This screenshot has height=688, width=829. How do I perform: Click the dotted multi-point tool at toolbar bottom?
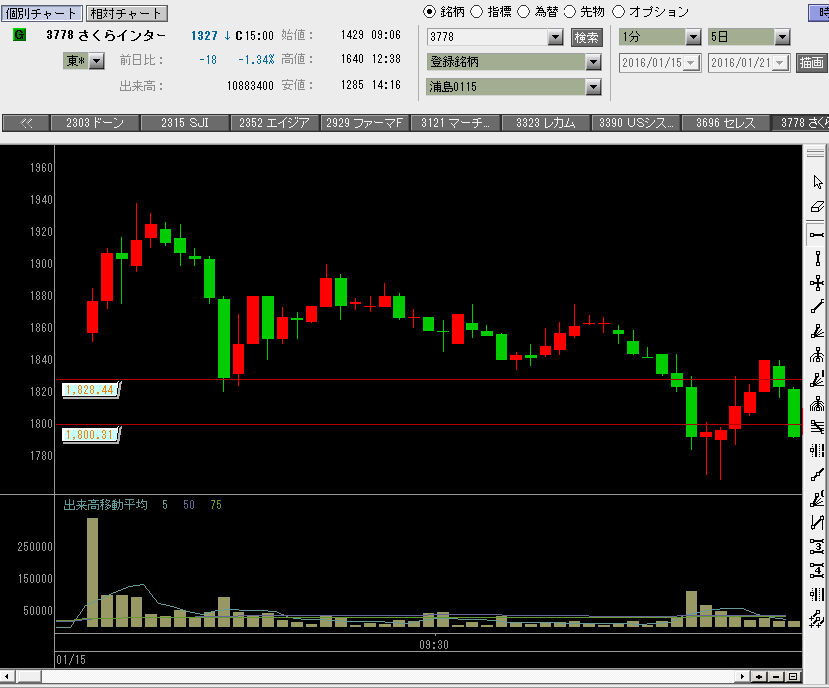click(x=817, y=619)
